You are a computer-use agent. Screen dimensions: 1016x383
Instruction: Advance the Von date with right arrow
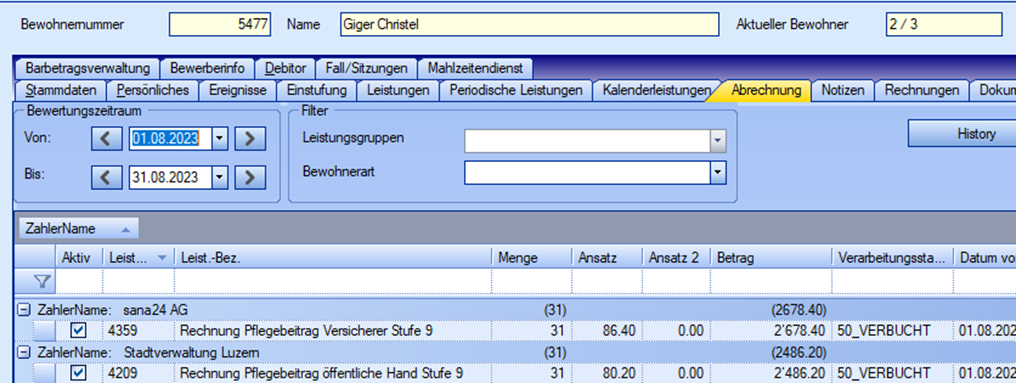coord(250,138)
